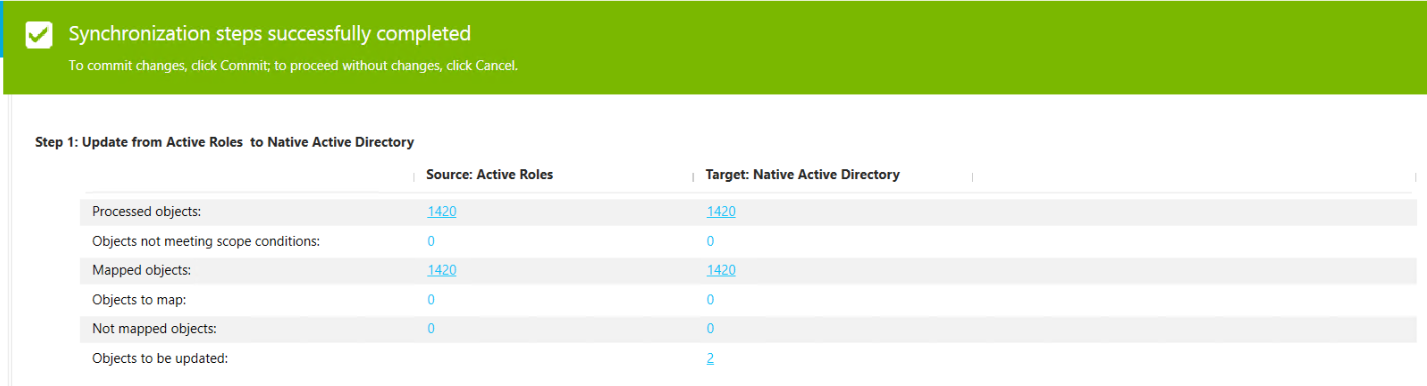Select the Source: Active Roles column header
The height and width of the screenshot is (386, 1427).
[x=490, y=174]
